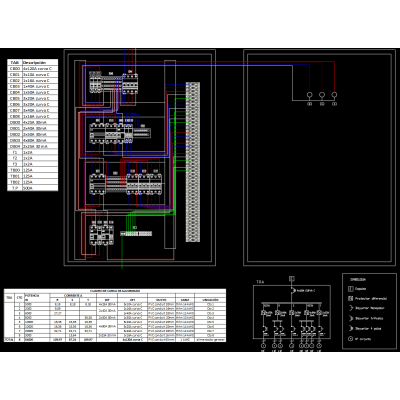The width and height of the screenshot is (400, 400).
Task: Click the "TAB" column header
Action: point(15,62)
